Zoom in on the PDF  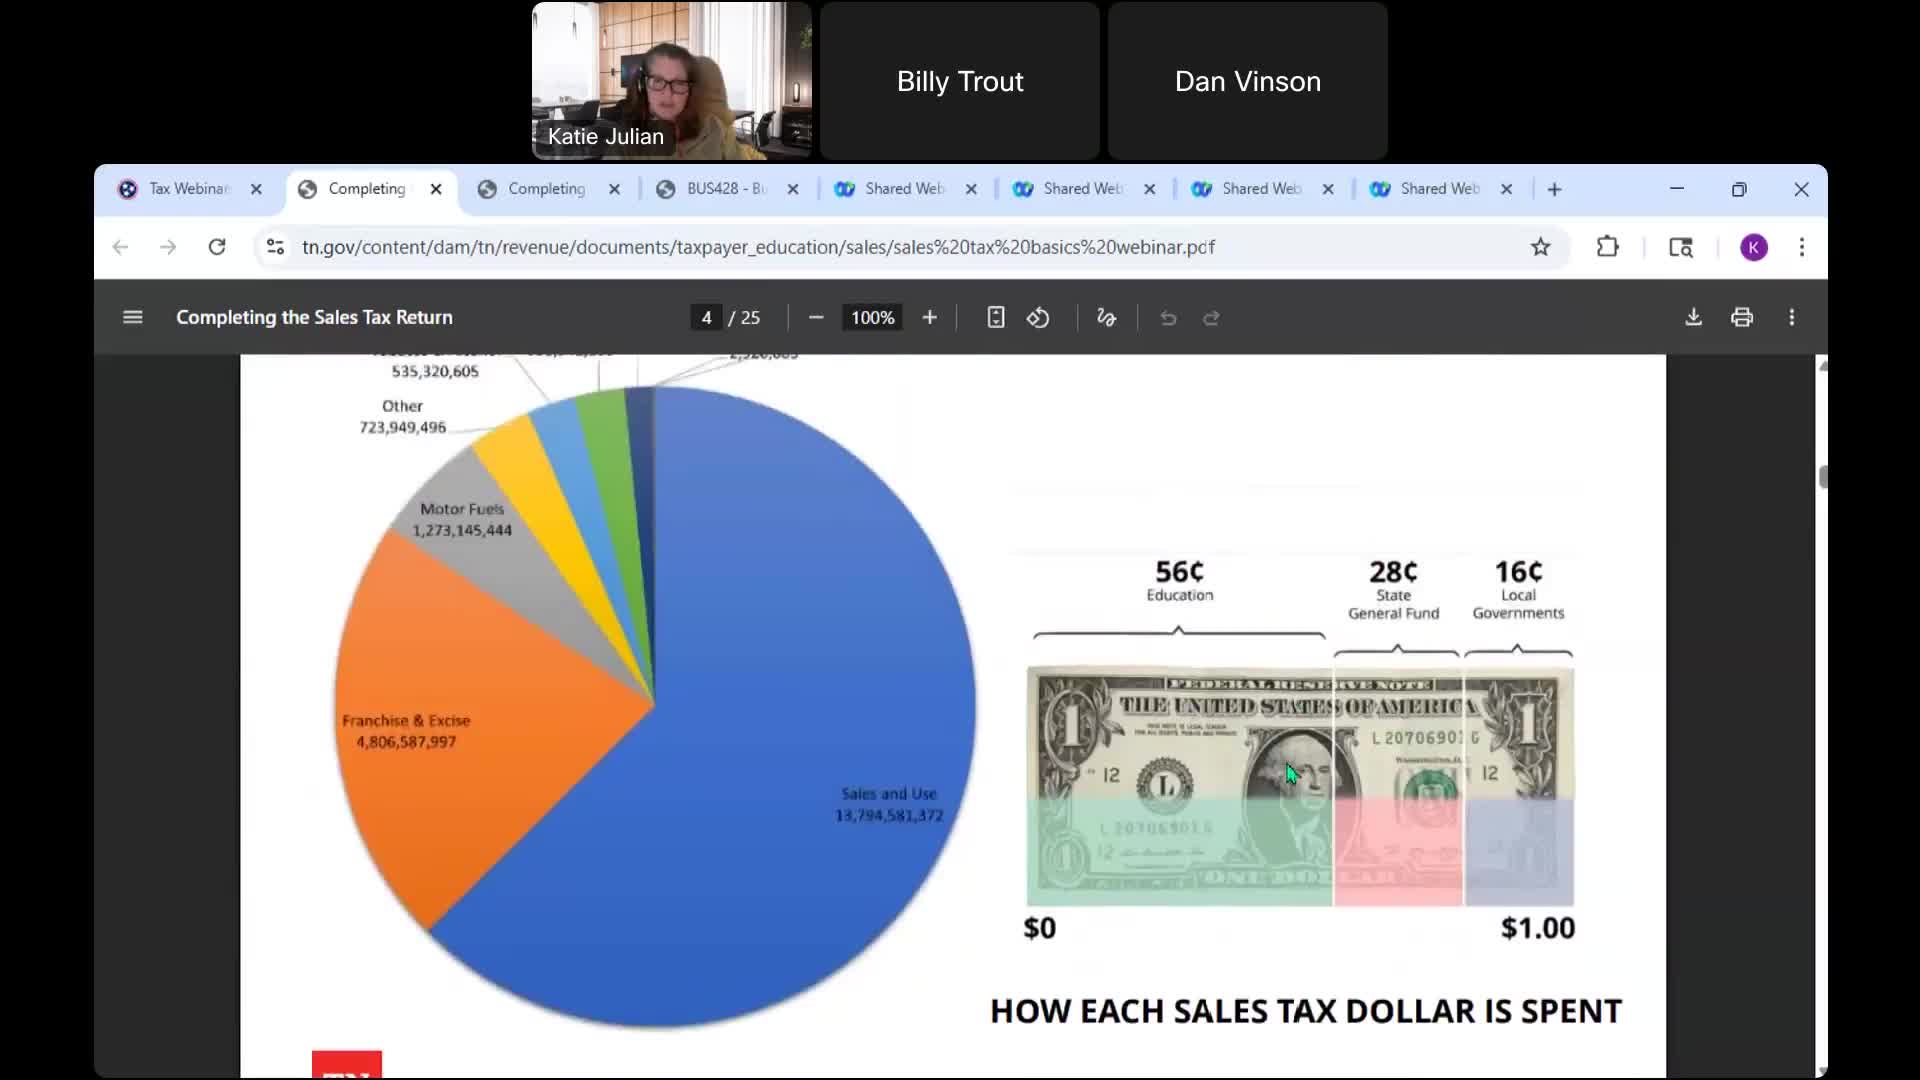[929, 317]
